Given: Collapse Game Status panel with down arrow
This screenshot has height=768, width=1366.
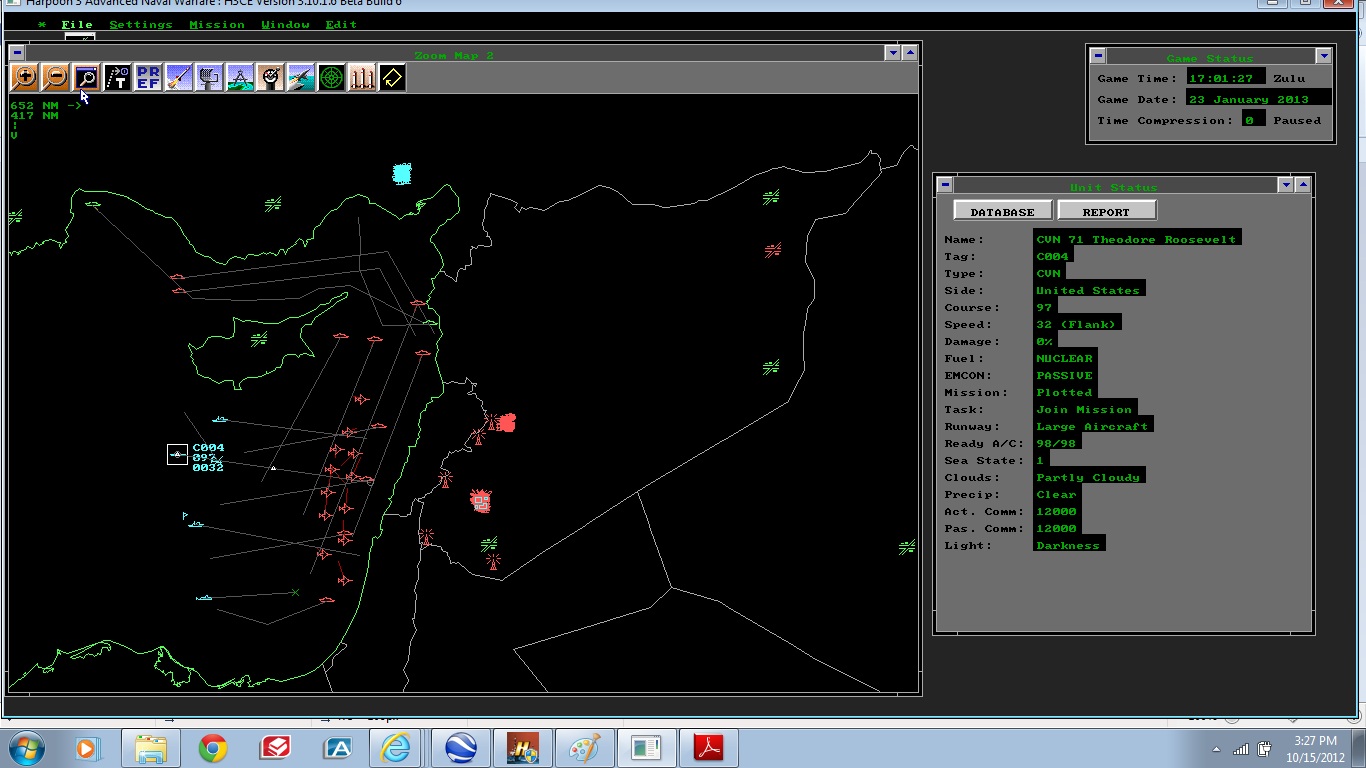Looking at the screenshot, I should pos(1323,57).
